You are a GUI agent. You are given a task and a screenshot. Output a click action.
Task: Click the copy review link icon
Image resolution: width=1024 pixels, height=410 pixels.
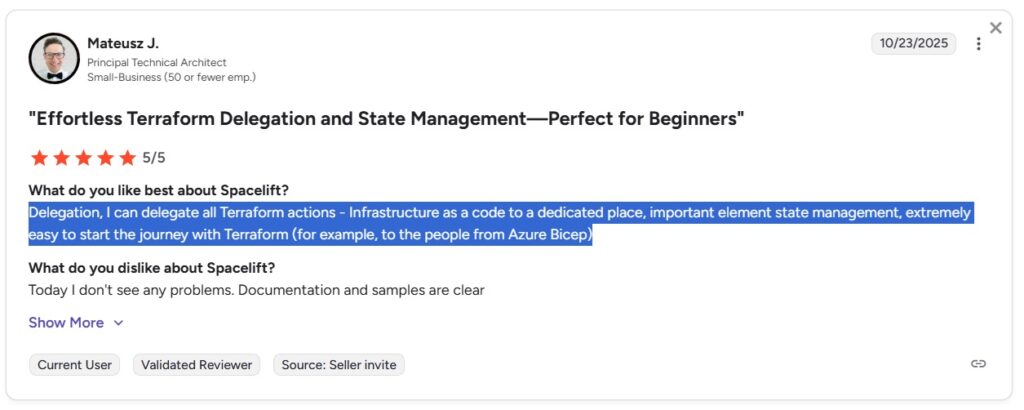coord(978,364)
